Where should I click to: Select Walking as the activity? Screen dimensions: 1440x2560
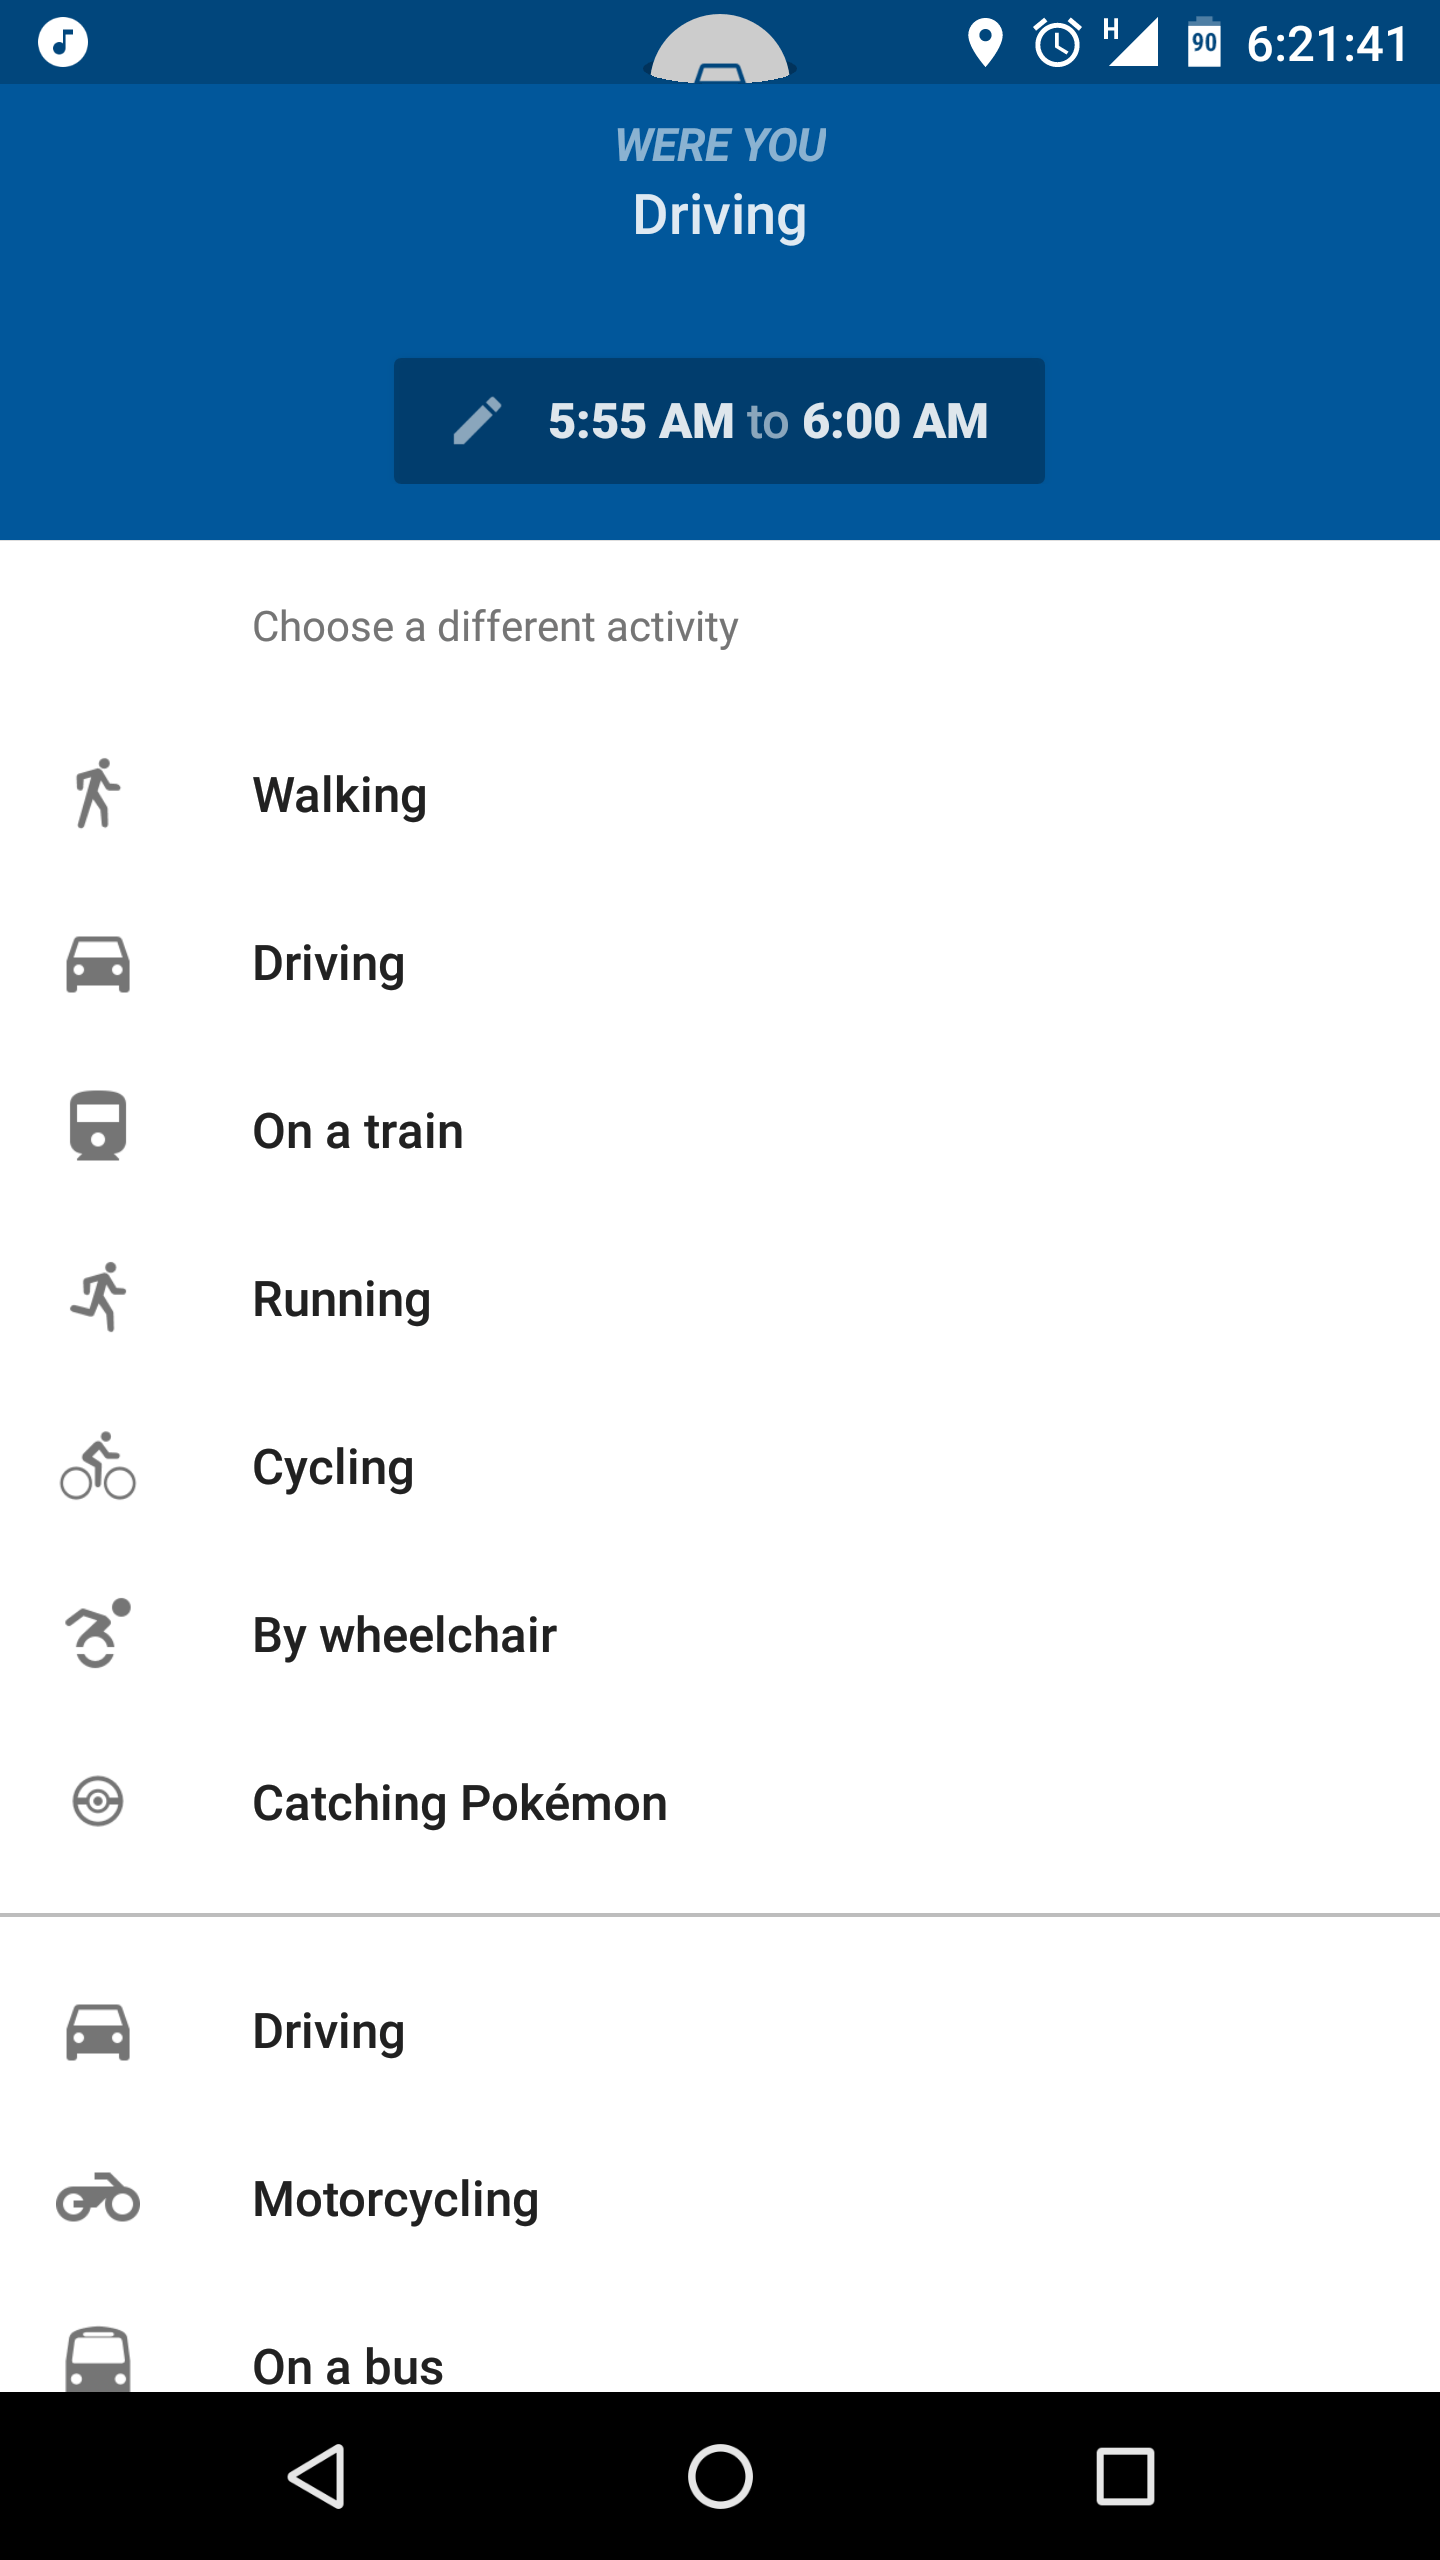coord(340,796)
